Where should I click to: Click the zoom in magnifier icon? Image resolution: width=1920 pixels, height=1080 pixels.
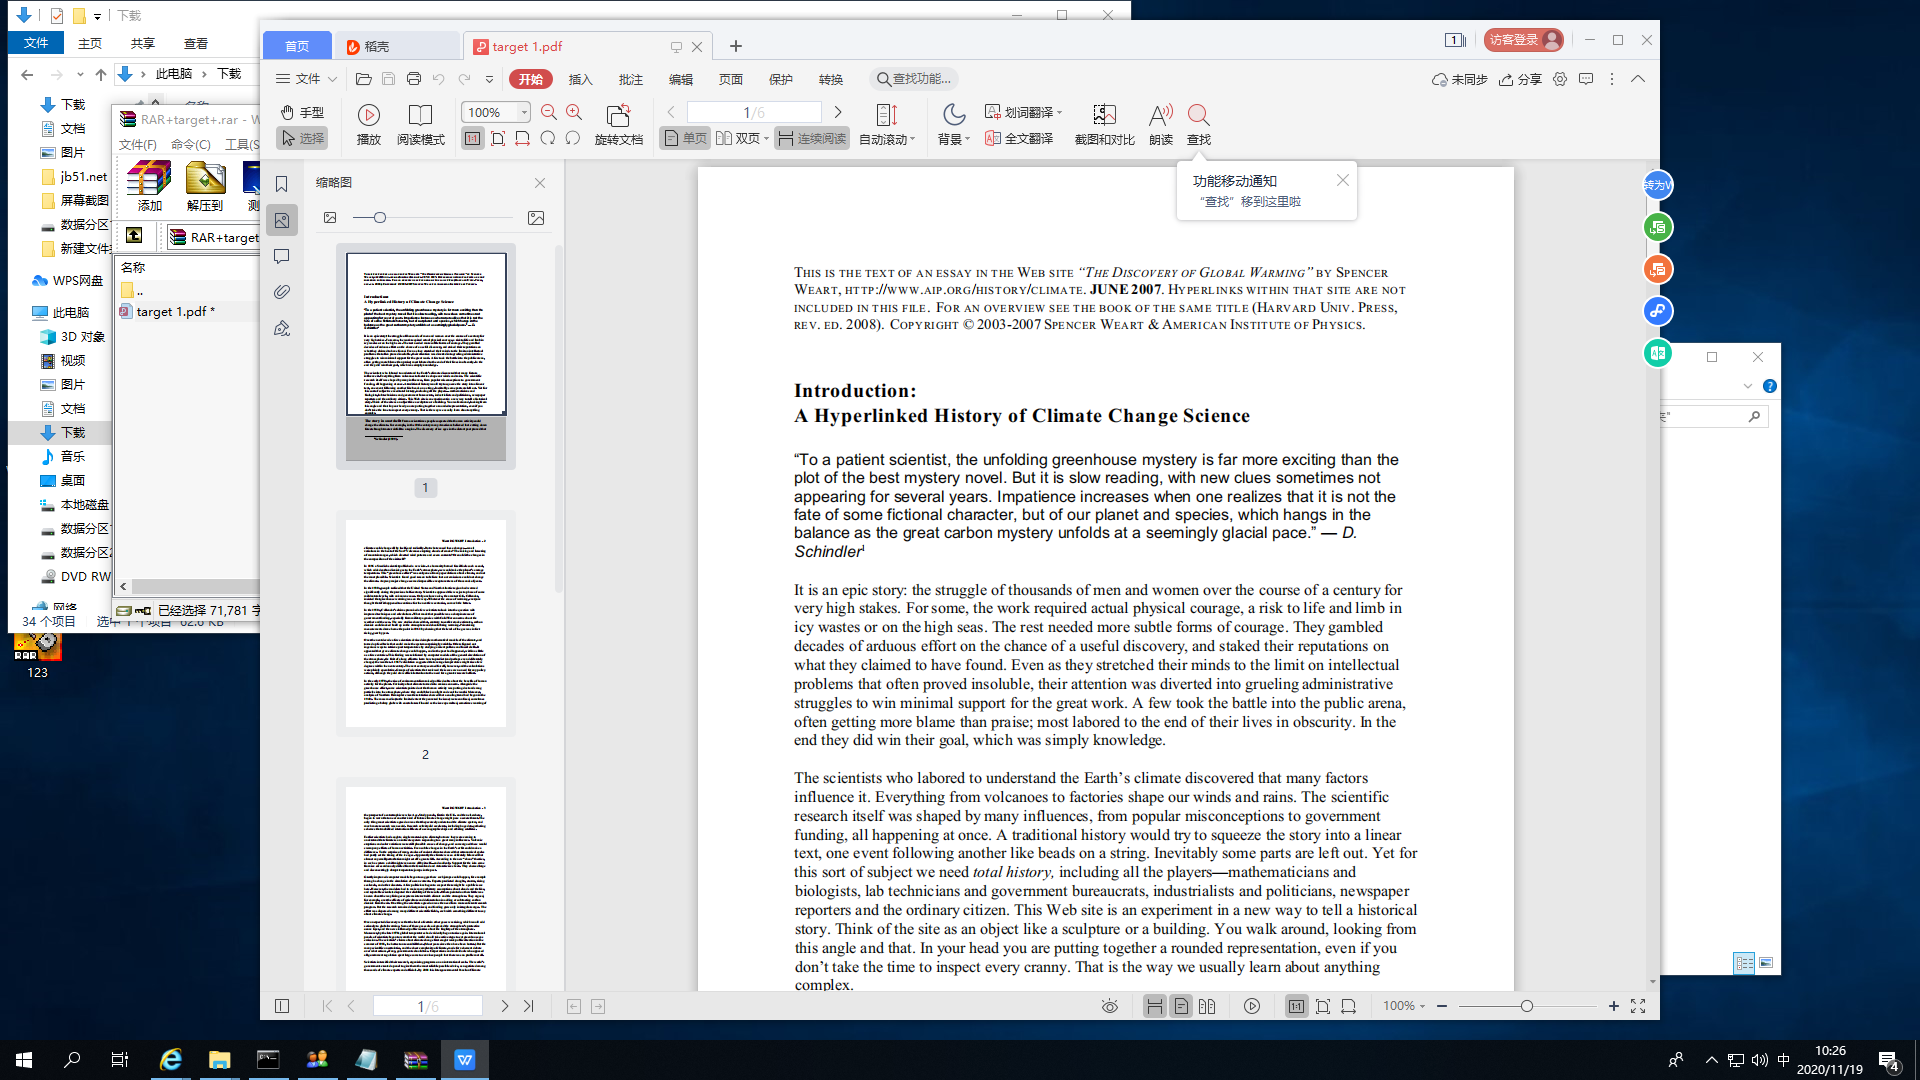pyautogui.click(x=574, y=113)
